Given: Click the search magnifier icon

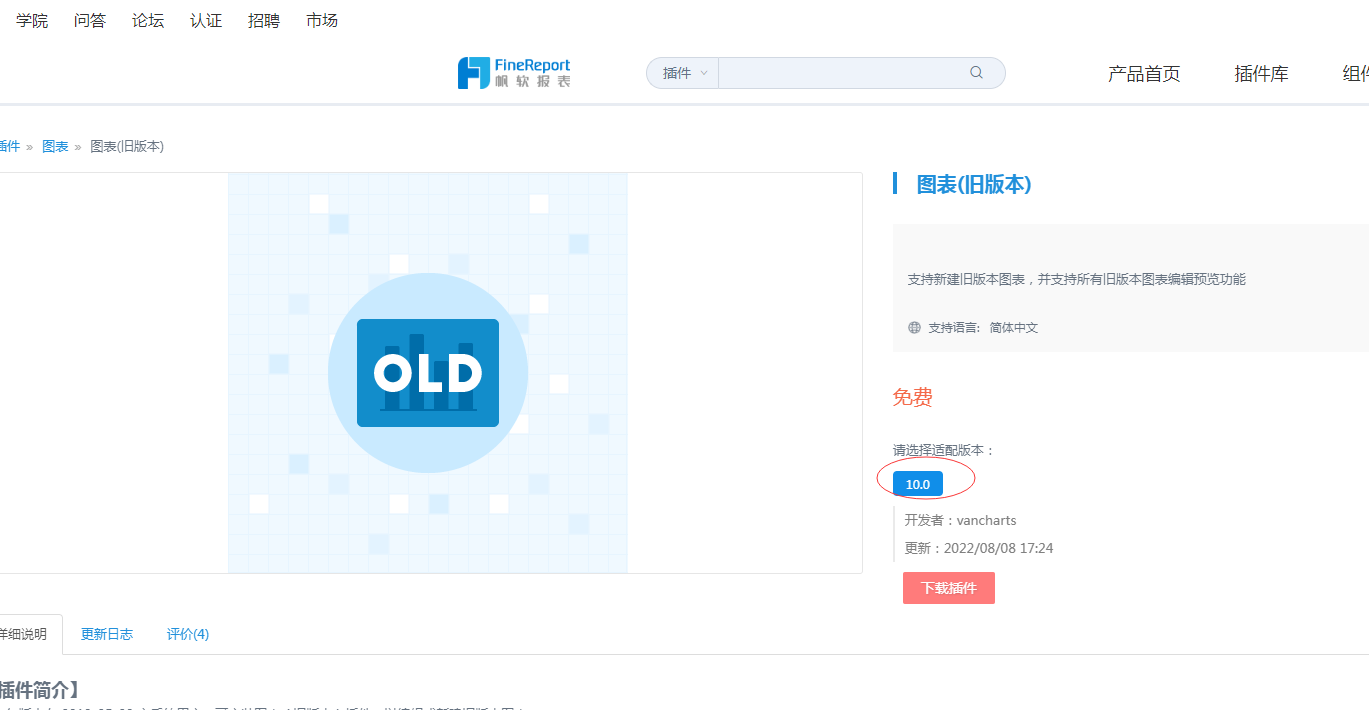Looking at the screenshot, I should 977,73.
